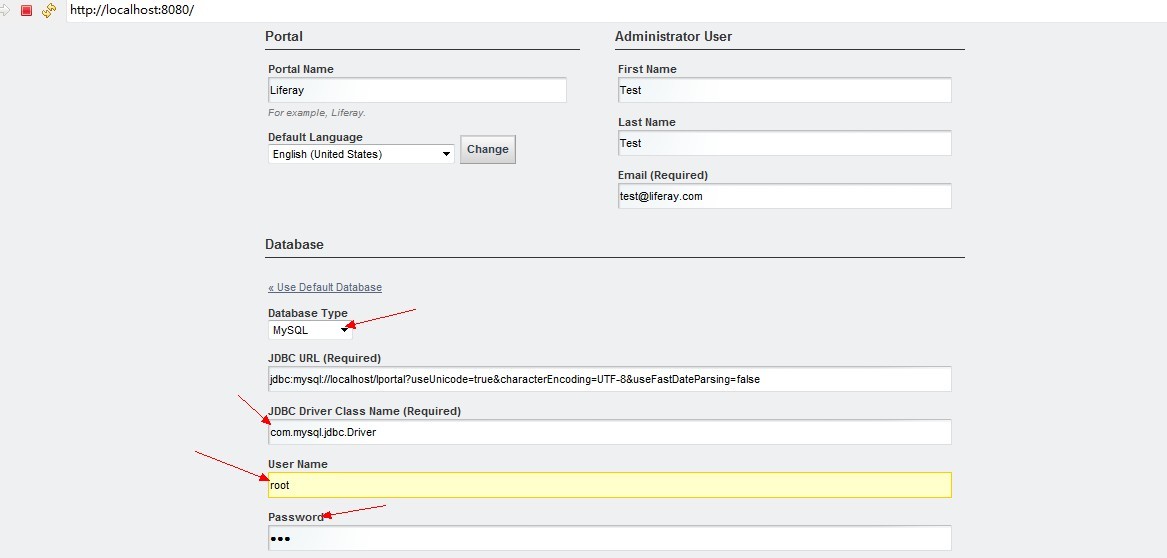The height and width of the screenshot is (558, 1167).
Task: Click the First Name input field
Action: [784, 90]
